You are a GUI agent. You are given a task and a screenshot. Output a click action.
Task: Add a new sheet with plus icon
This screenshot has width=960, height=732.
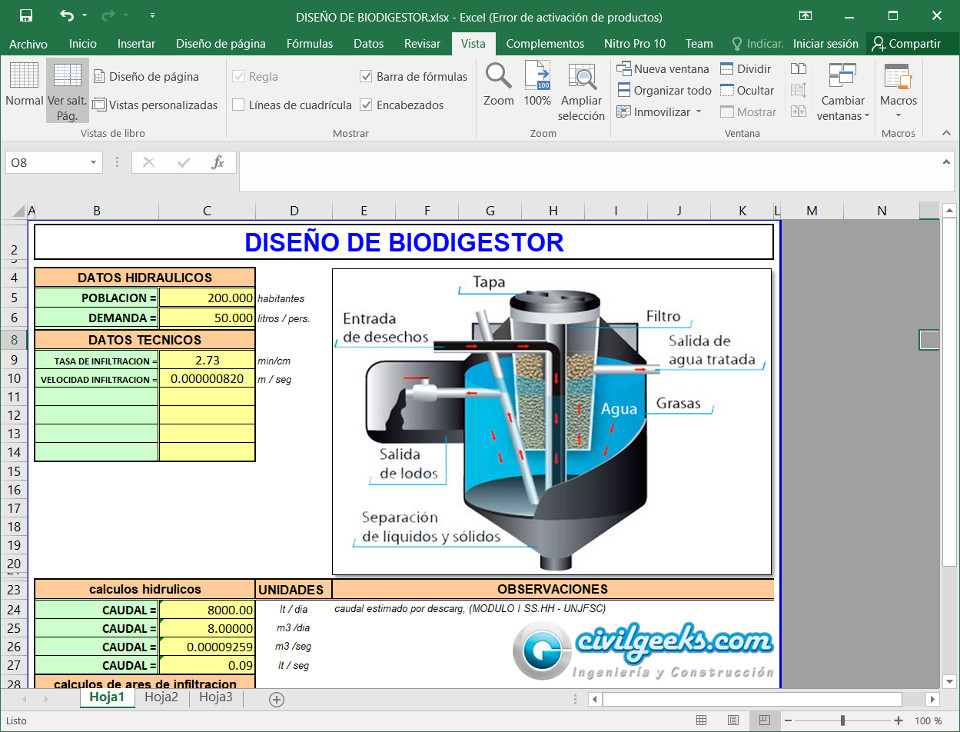pos(277,699)
